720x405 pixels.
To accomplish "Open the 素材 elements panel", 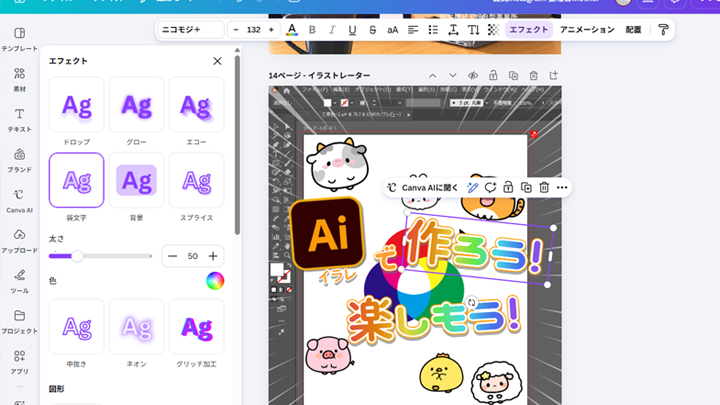I will click(19, 79).
